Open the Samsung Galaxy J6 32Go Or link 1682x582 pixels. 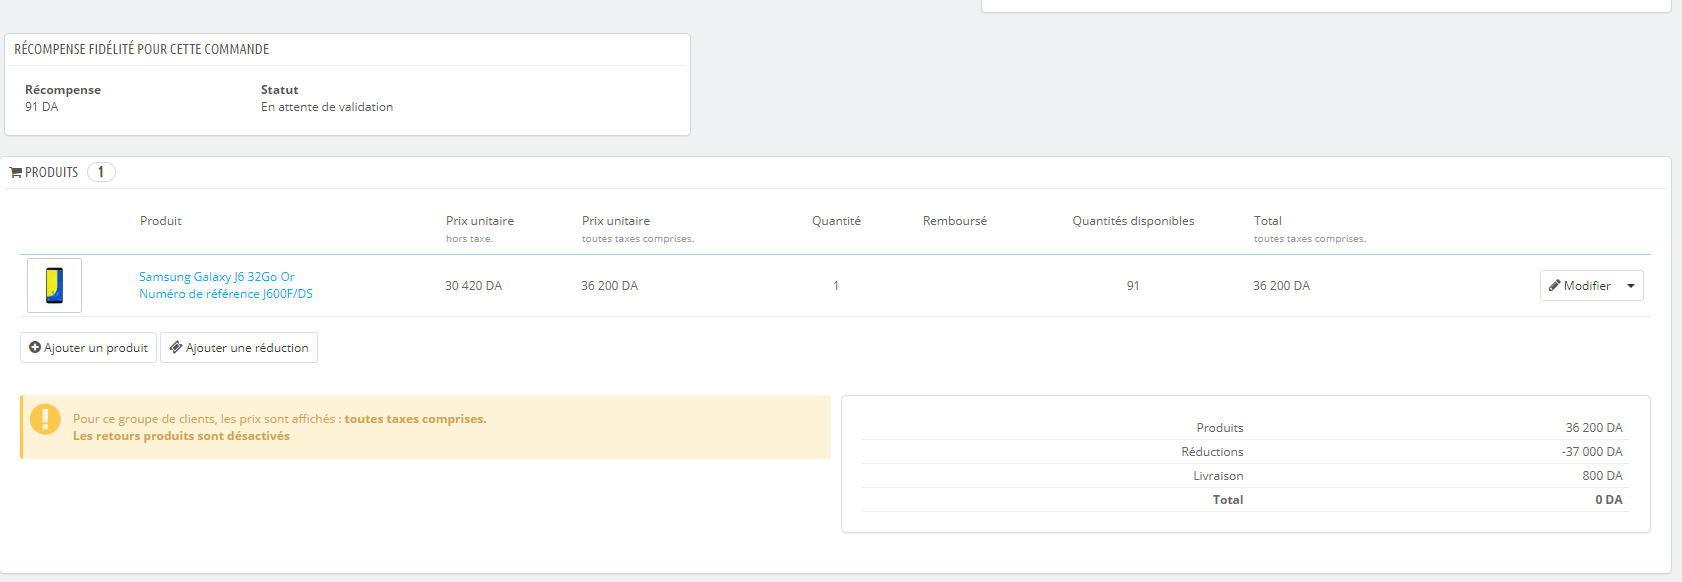click(217, 277)
